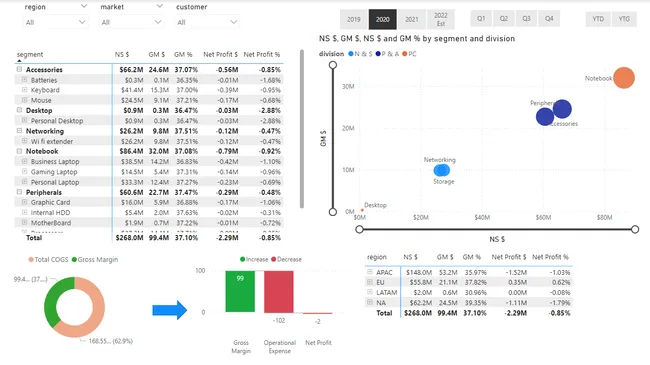Expand the Personal Desktop row
Viewport: 650px width, 365px height.
(x=24, y=120)
